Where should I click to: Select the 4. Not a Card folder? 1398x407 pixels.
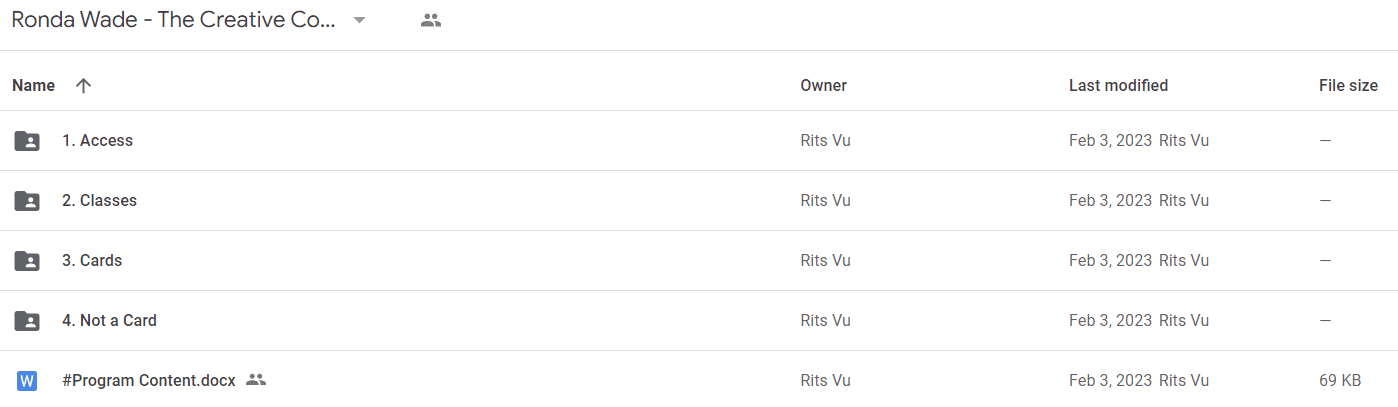pos(109,321)
